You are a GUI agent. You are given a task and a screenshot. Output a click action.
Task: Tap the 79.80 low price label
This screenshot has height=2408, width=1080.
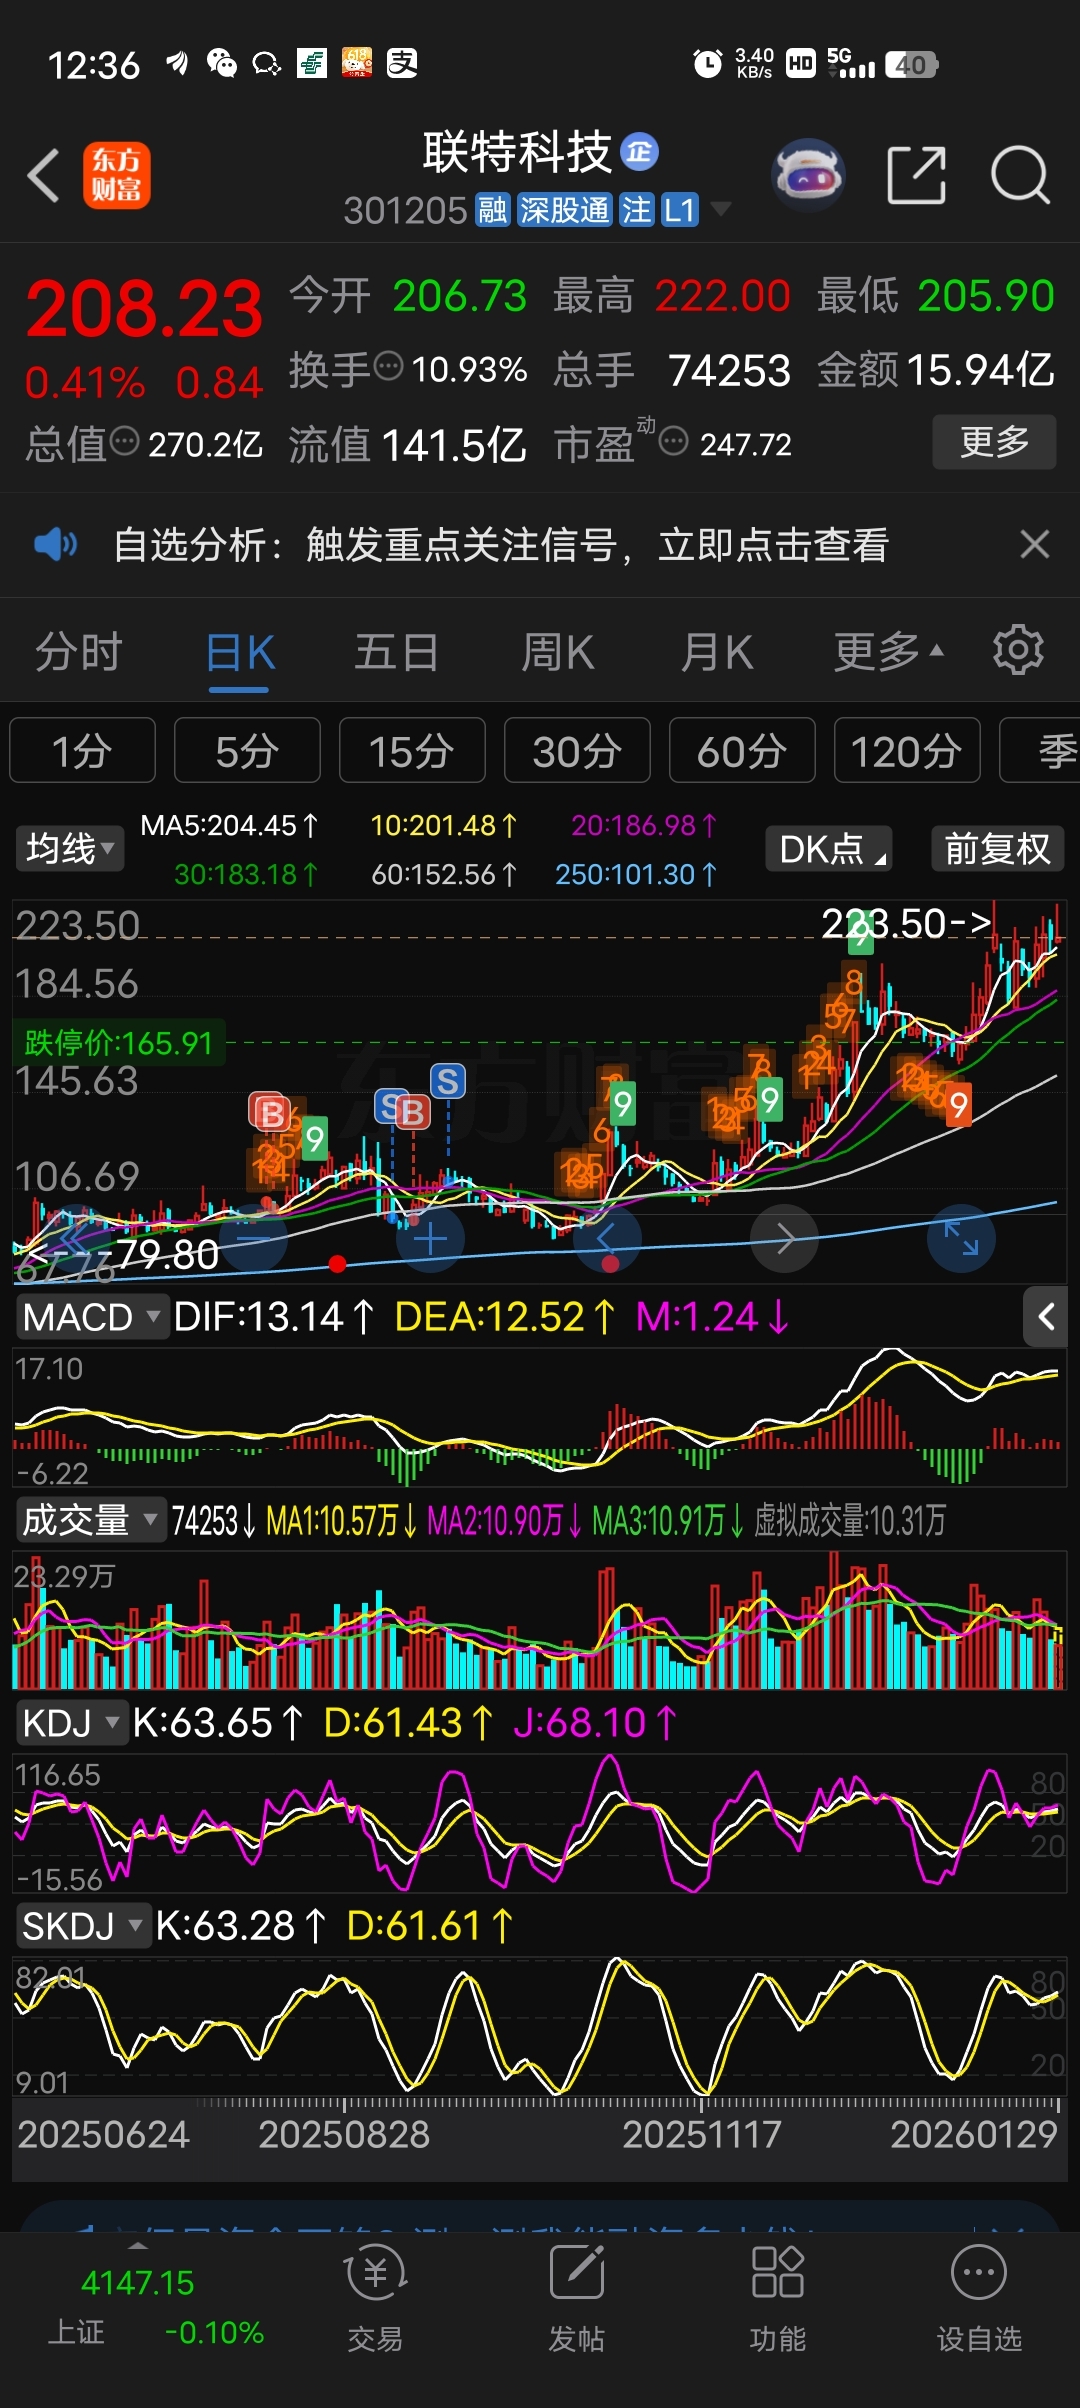[x=168, y=1254]
